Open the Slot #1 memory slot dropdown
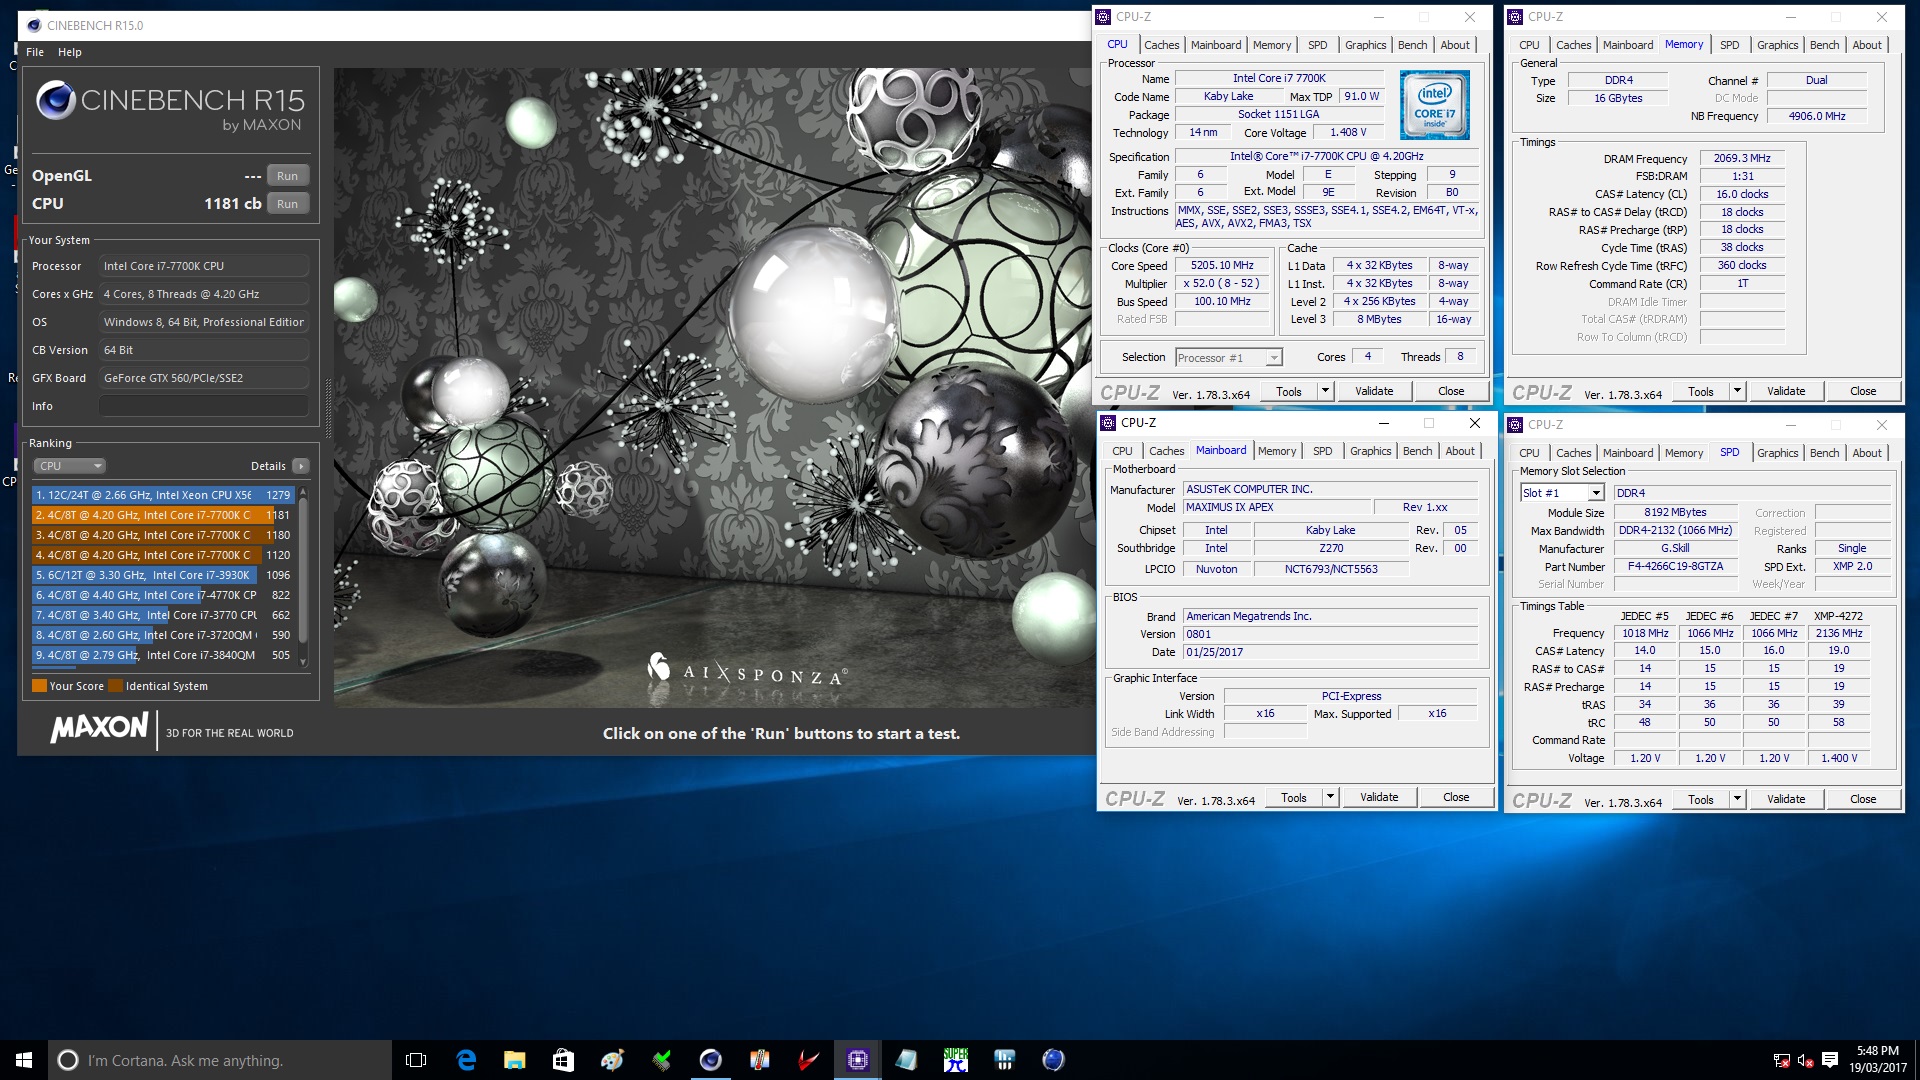Screen dimensions: 1920x1080 pos(1562,493)
